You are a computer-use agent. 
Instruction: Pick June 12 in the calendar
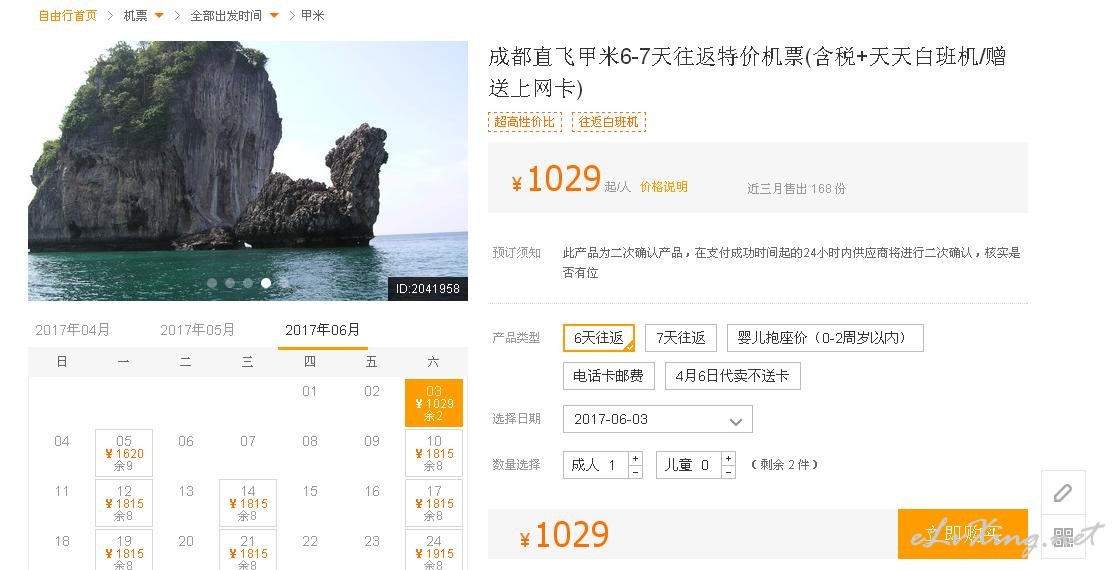(x=124, y=502)
